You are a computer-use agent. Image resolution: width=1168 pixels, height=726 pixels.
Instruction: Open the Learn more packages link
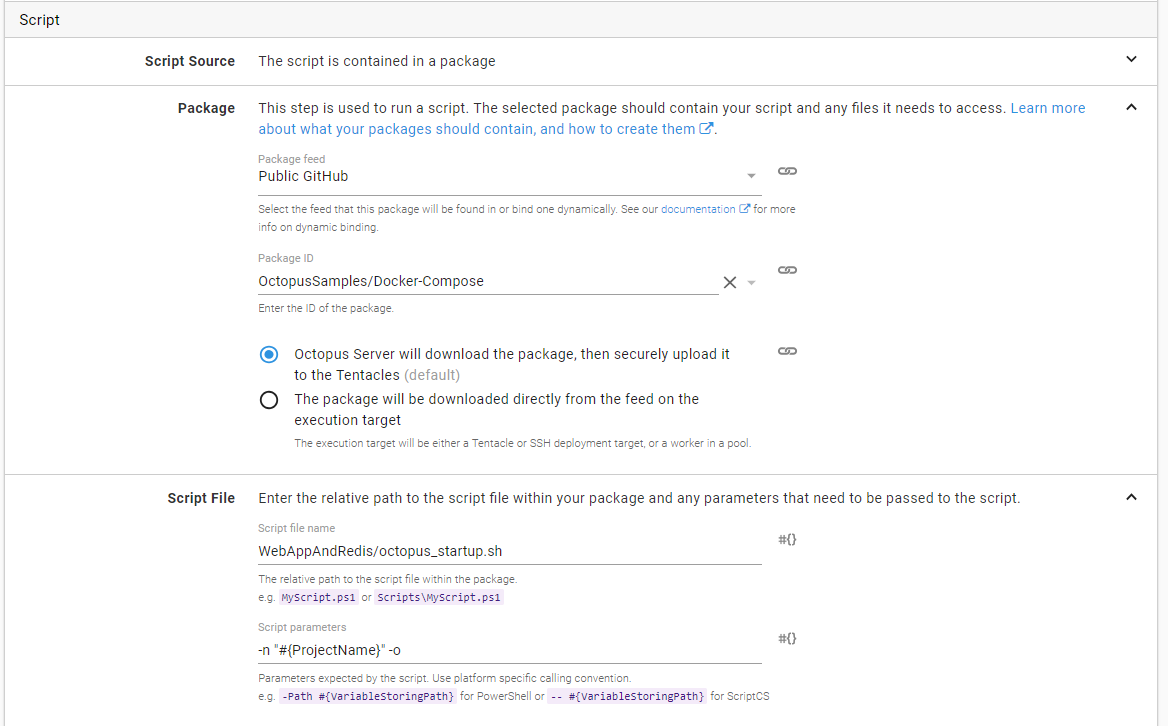tap(1047, 108)
